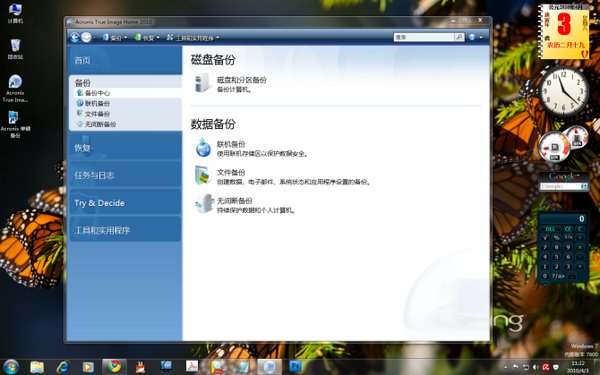Screen dimensions: 600x375
Task: Open the 备份 toolbar menu
Action: (x=114, y=38)
